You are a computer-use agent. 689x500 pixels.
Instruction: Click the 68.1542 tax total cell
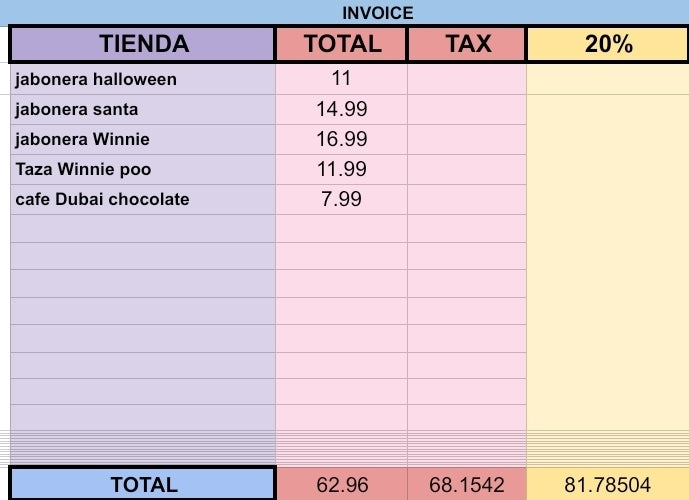(x=467, y=484)
